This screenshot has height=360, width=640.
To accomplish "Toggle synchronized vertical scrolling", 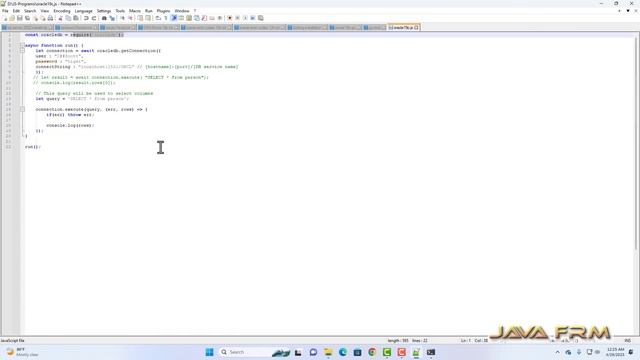I will click(140, 18).
